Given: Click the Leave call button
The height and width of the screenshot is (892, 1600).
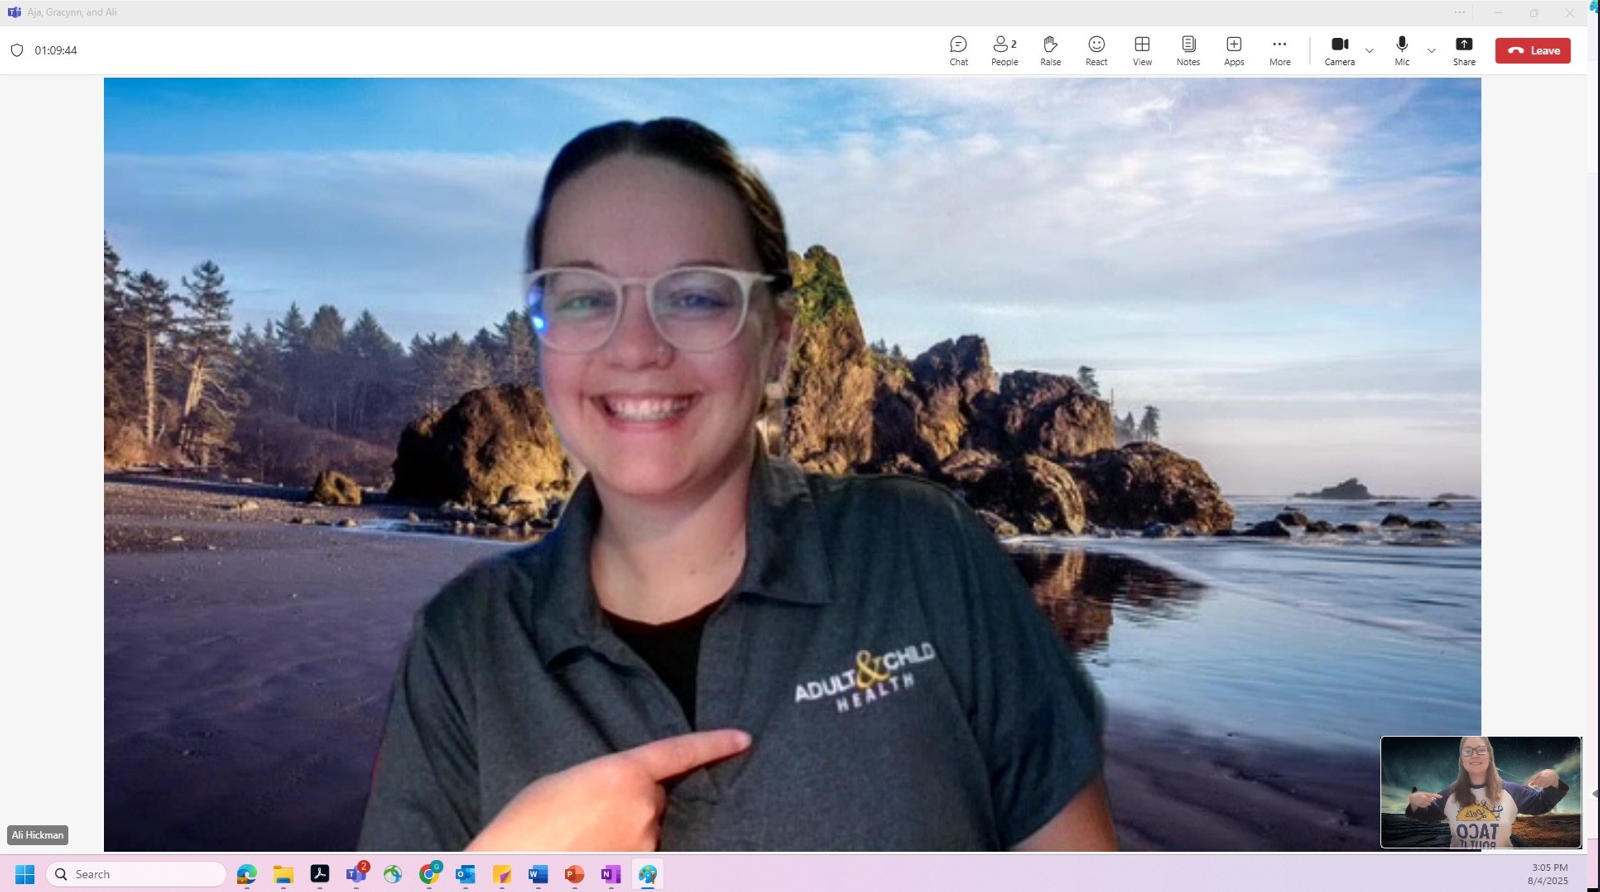Looking at the screenshot, I should (1532, 50).
